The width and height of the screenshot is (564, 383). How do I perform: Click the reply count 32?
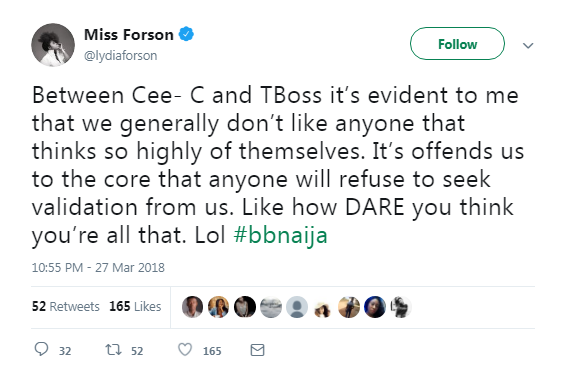tap(65, 351)
